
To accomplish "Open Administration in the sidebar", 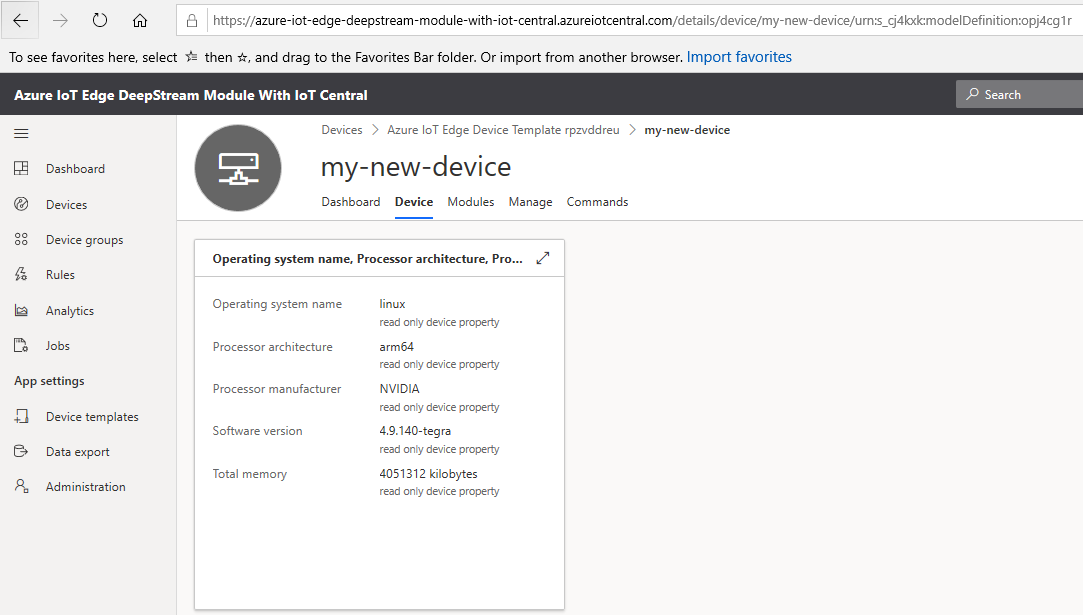I will (86, 486).
